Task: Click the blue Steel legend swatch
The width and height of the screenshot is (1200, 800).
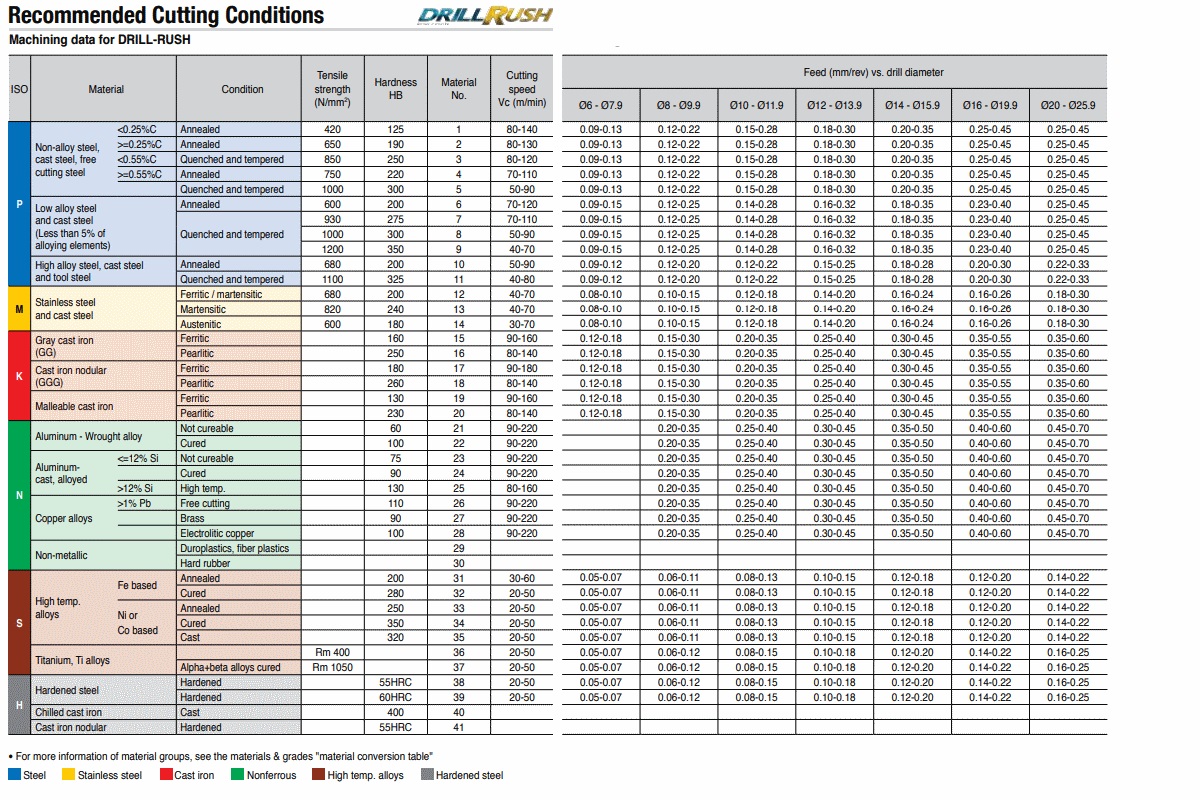Action: pyautogui.click(x=14, y=774)
